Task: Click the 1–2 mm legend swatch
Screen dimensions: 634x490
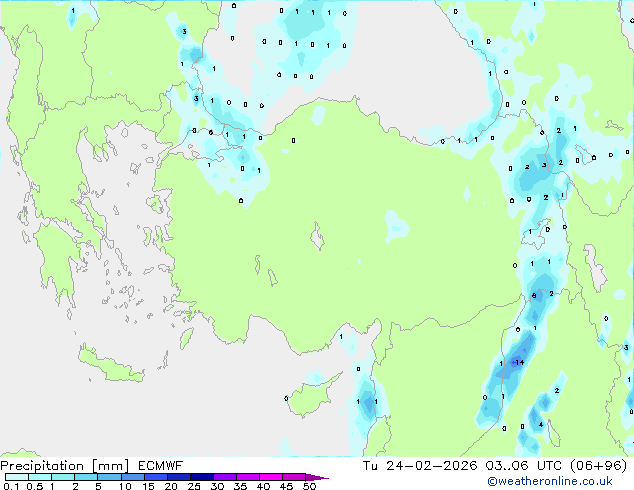Action: tap(63, 477)
